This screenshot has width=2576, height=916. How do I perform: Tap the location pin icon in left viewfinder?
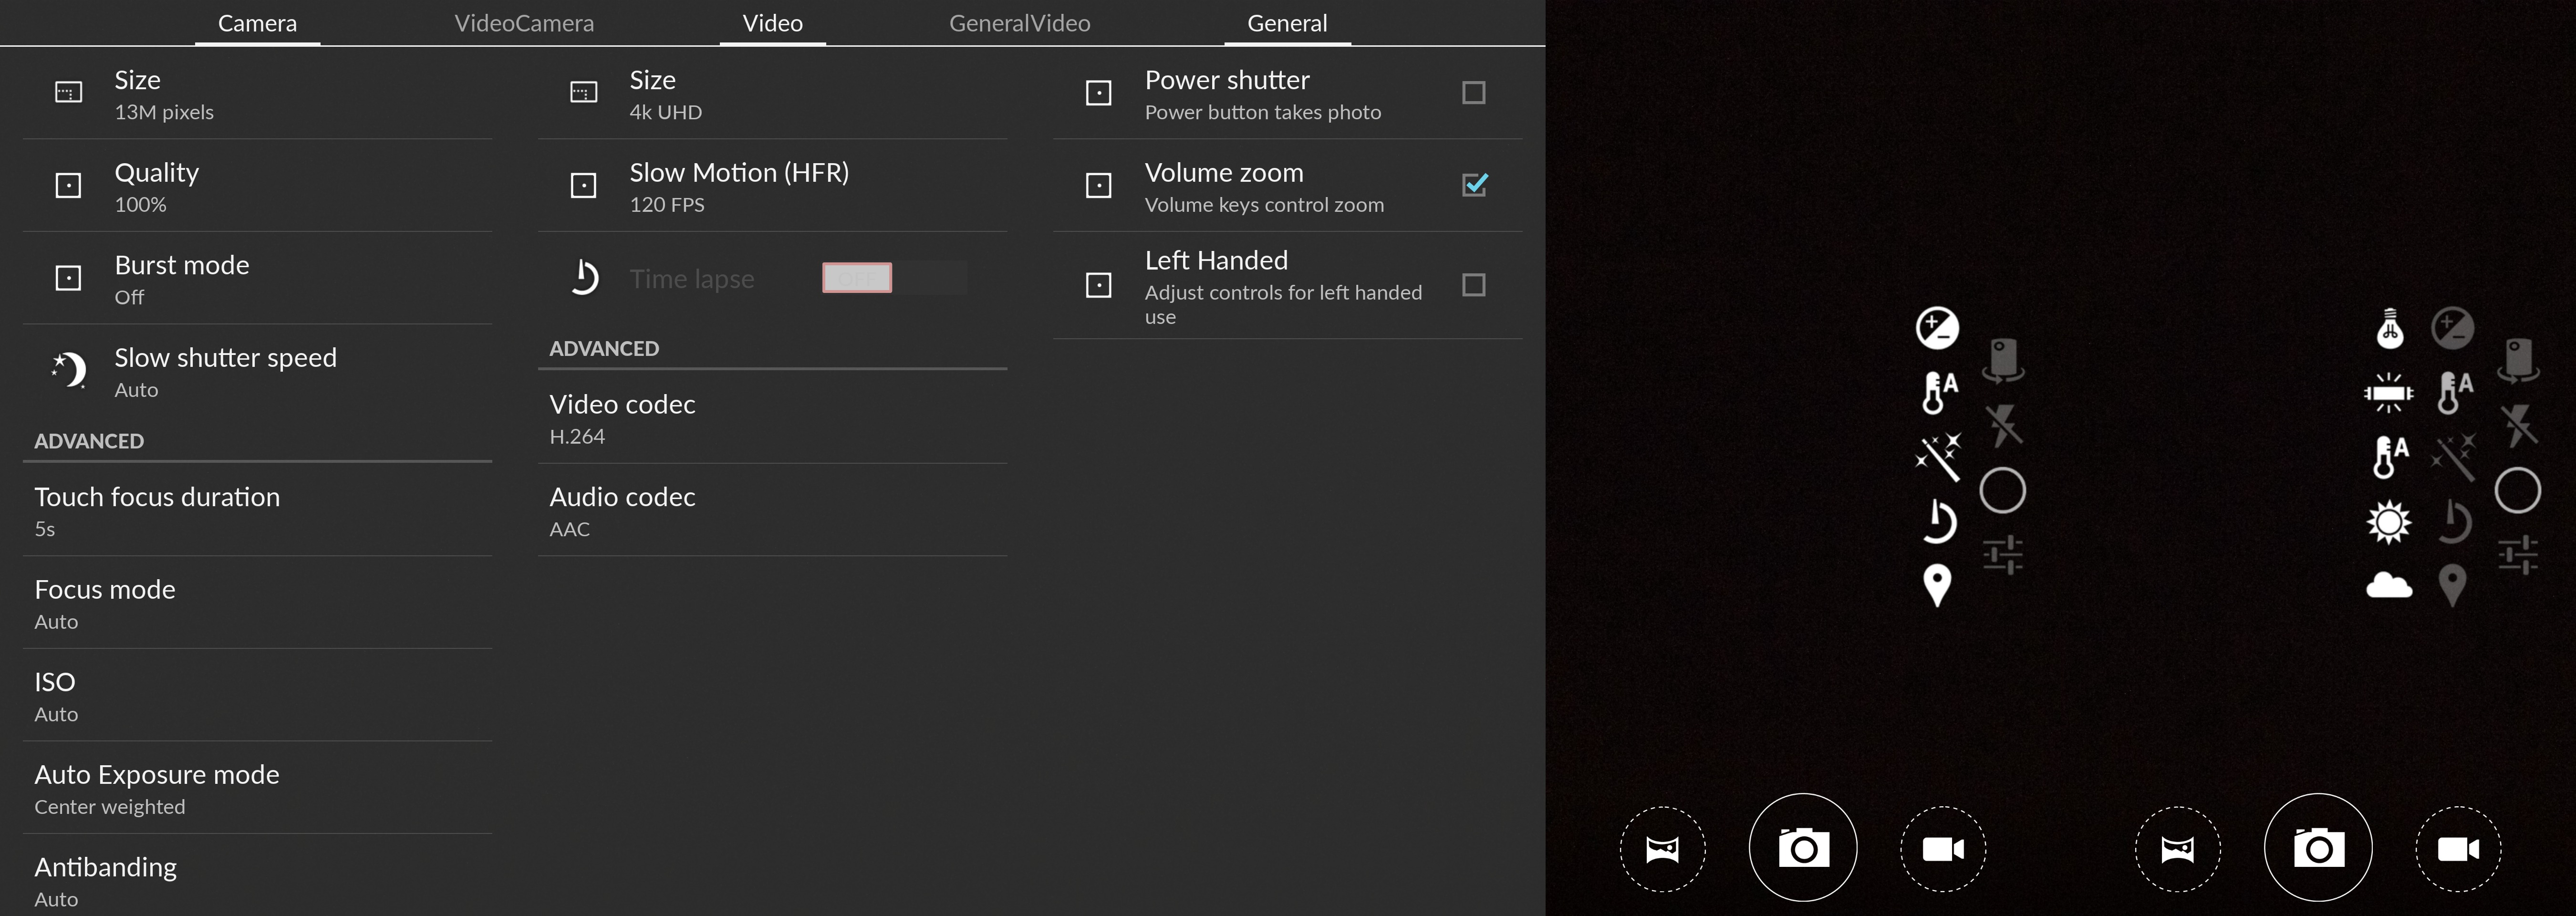[x=1937, y=585]
